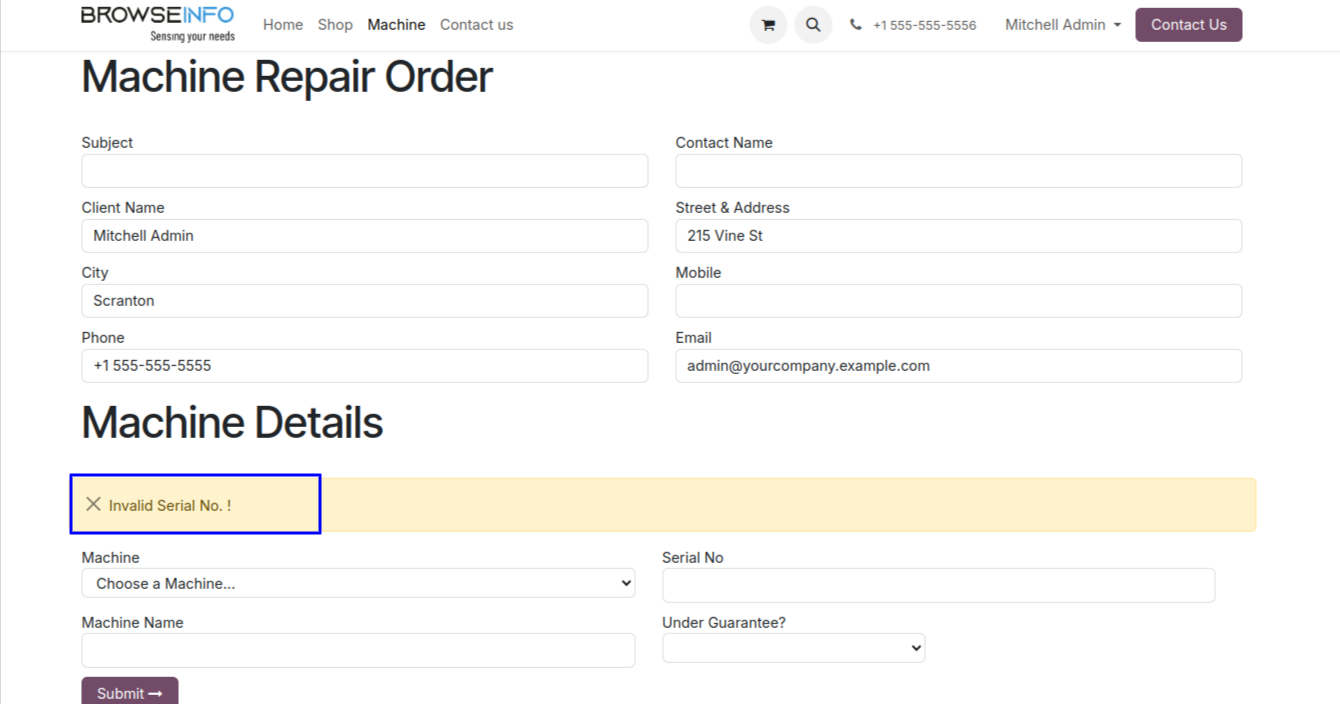Click into the Contact Name field
Screen dimensions: 1340x704
coord(958,171)
